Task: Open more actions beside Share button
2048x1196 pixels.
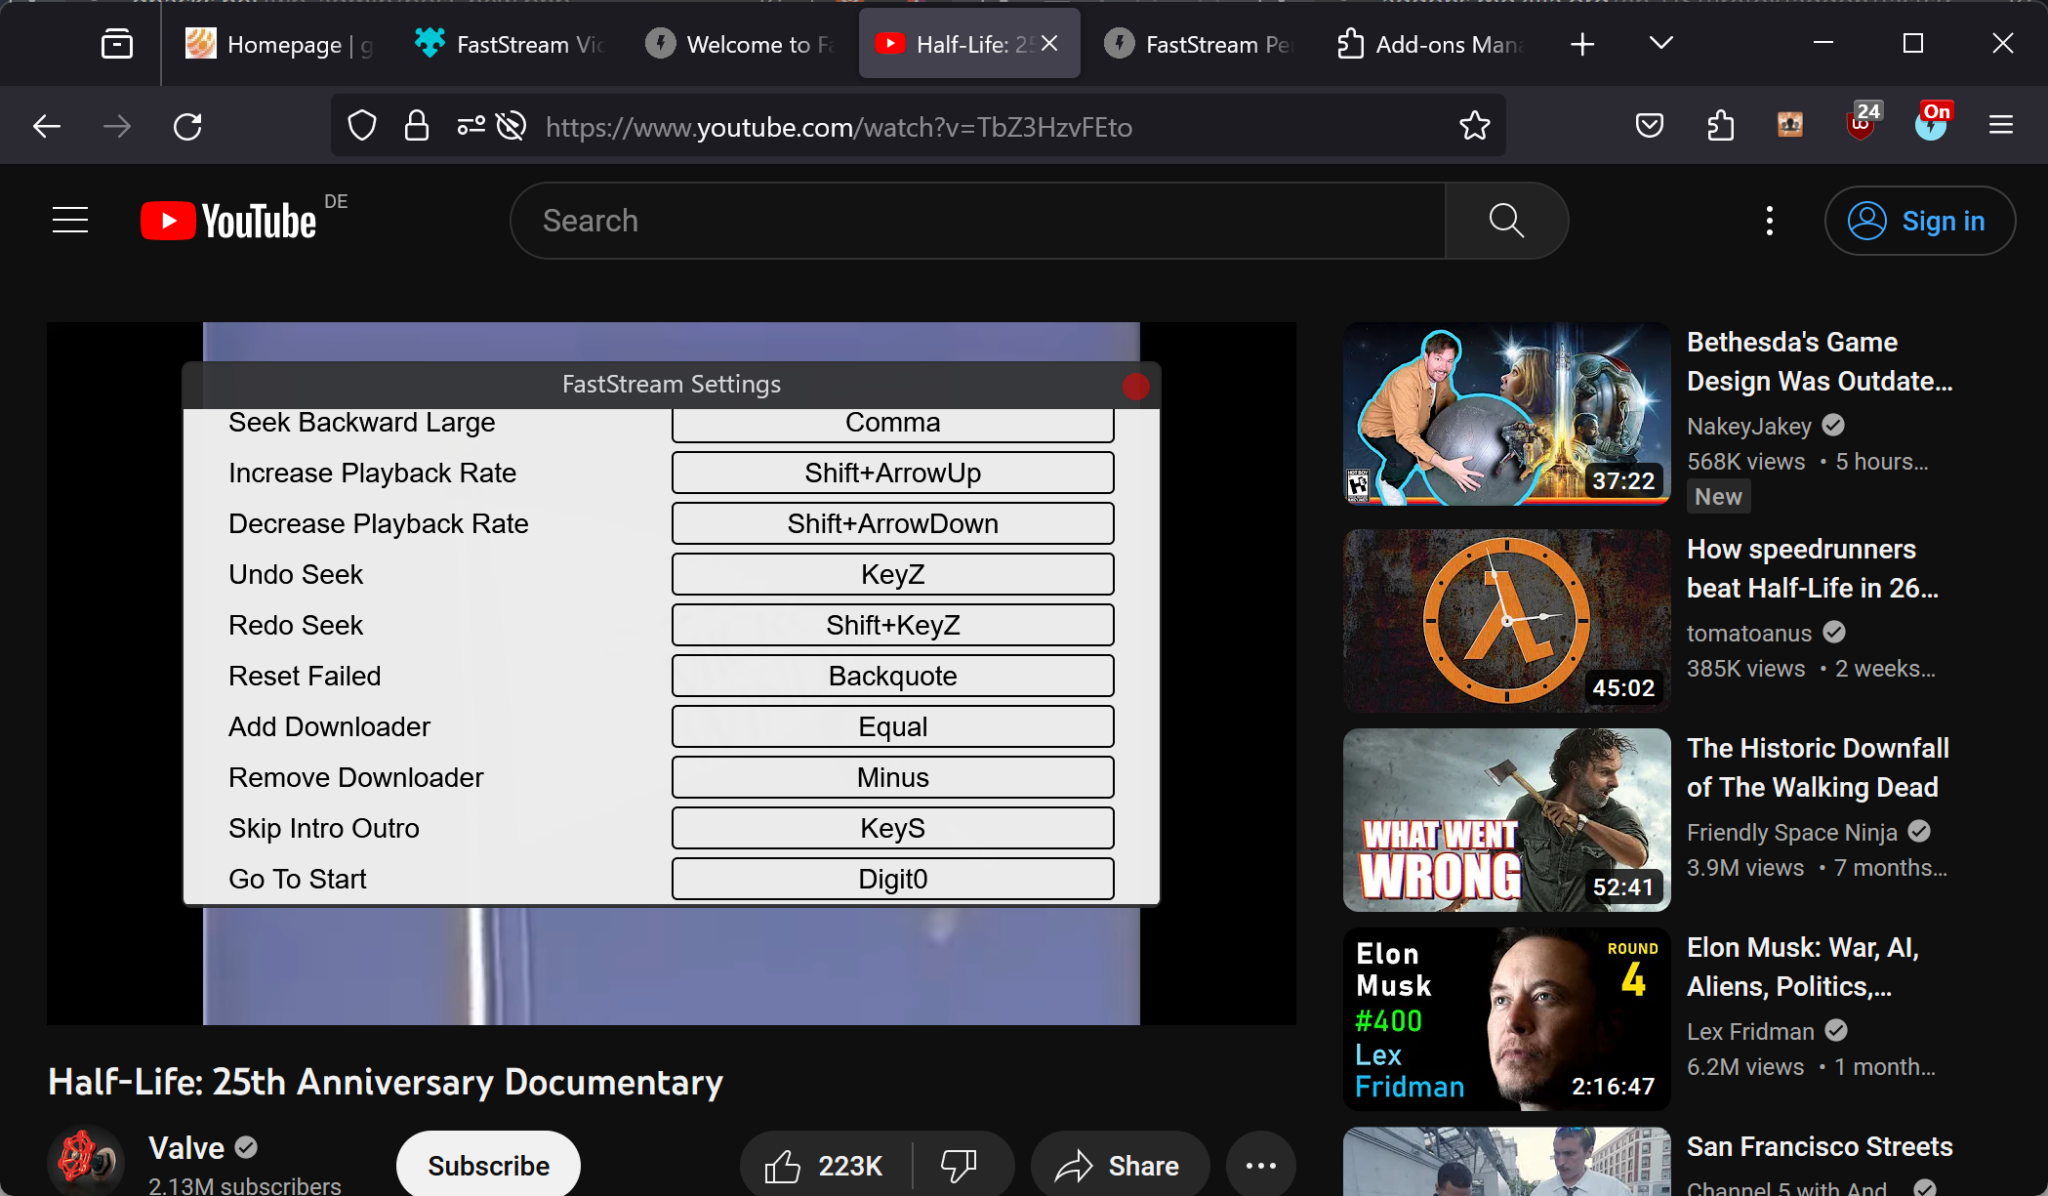Action: click(1259, 1164)
